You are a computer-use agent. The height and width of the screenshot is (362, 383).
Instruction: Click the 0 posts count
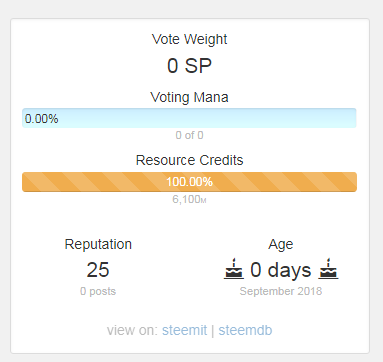(x=98, y=291)
